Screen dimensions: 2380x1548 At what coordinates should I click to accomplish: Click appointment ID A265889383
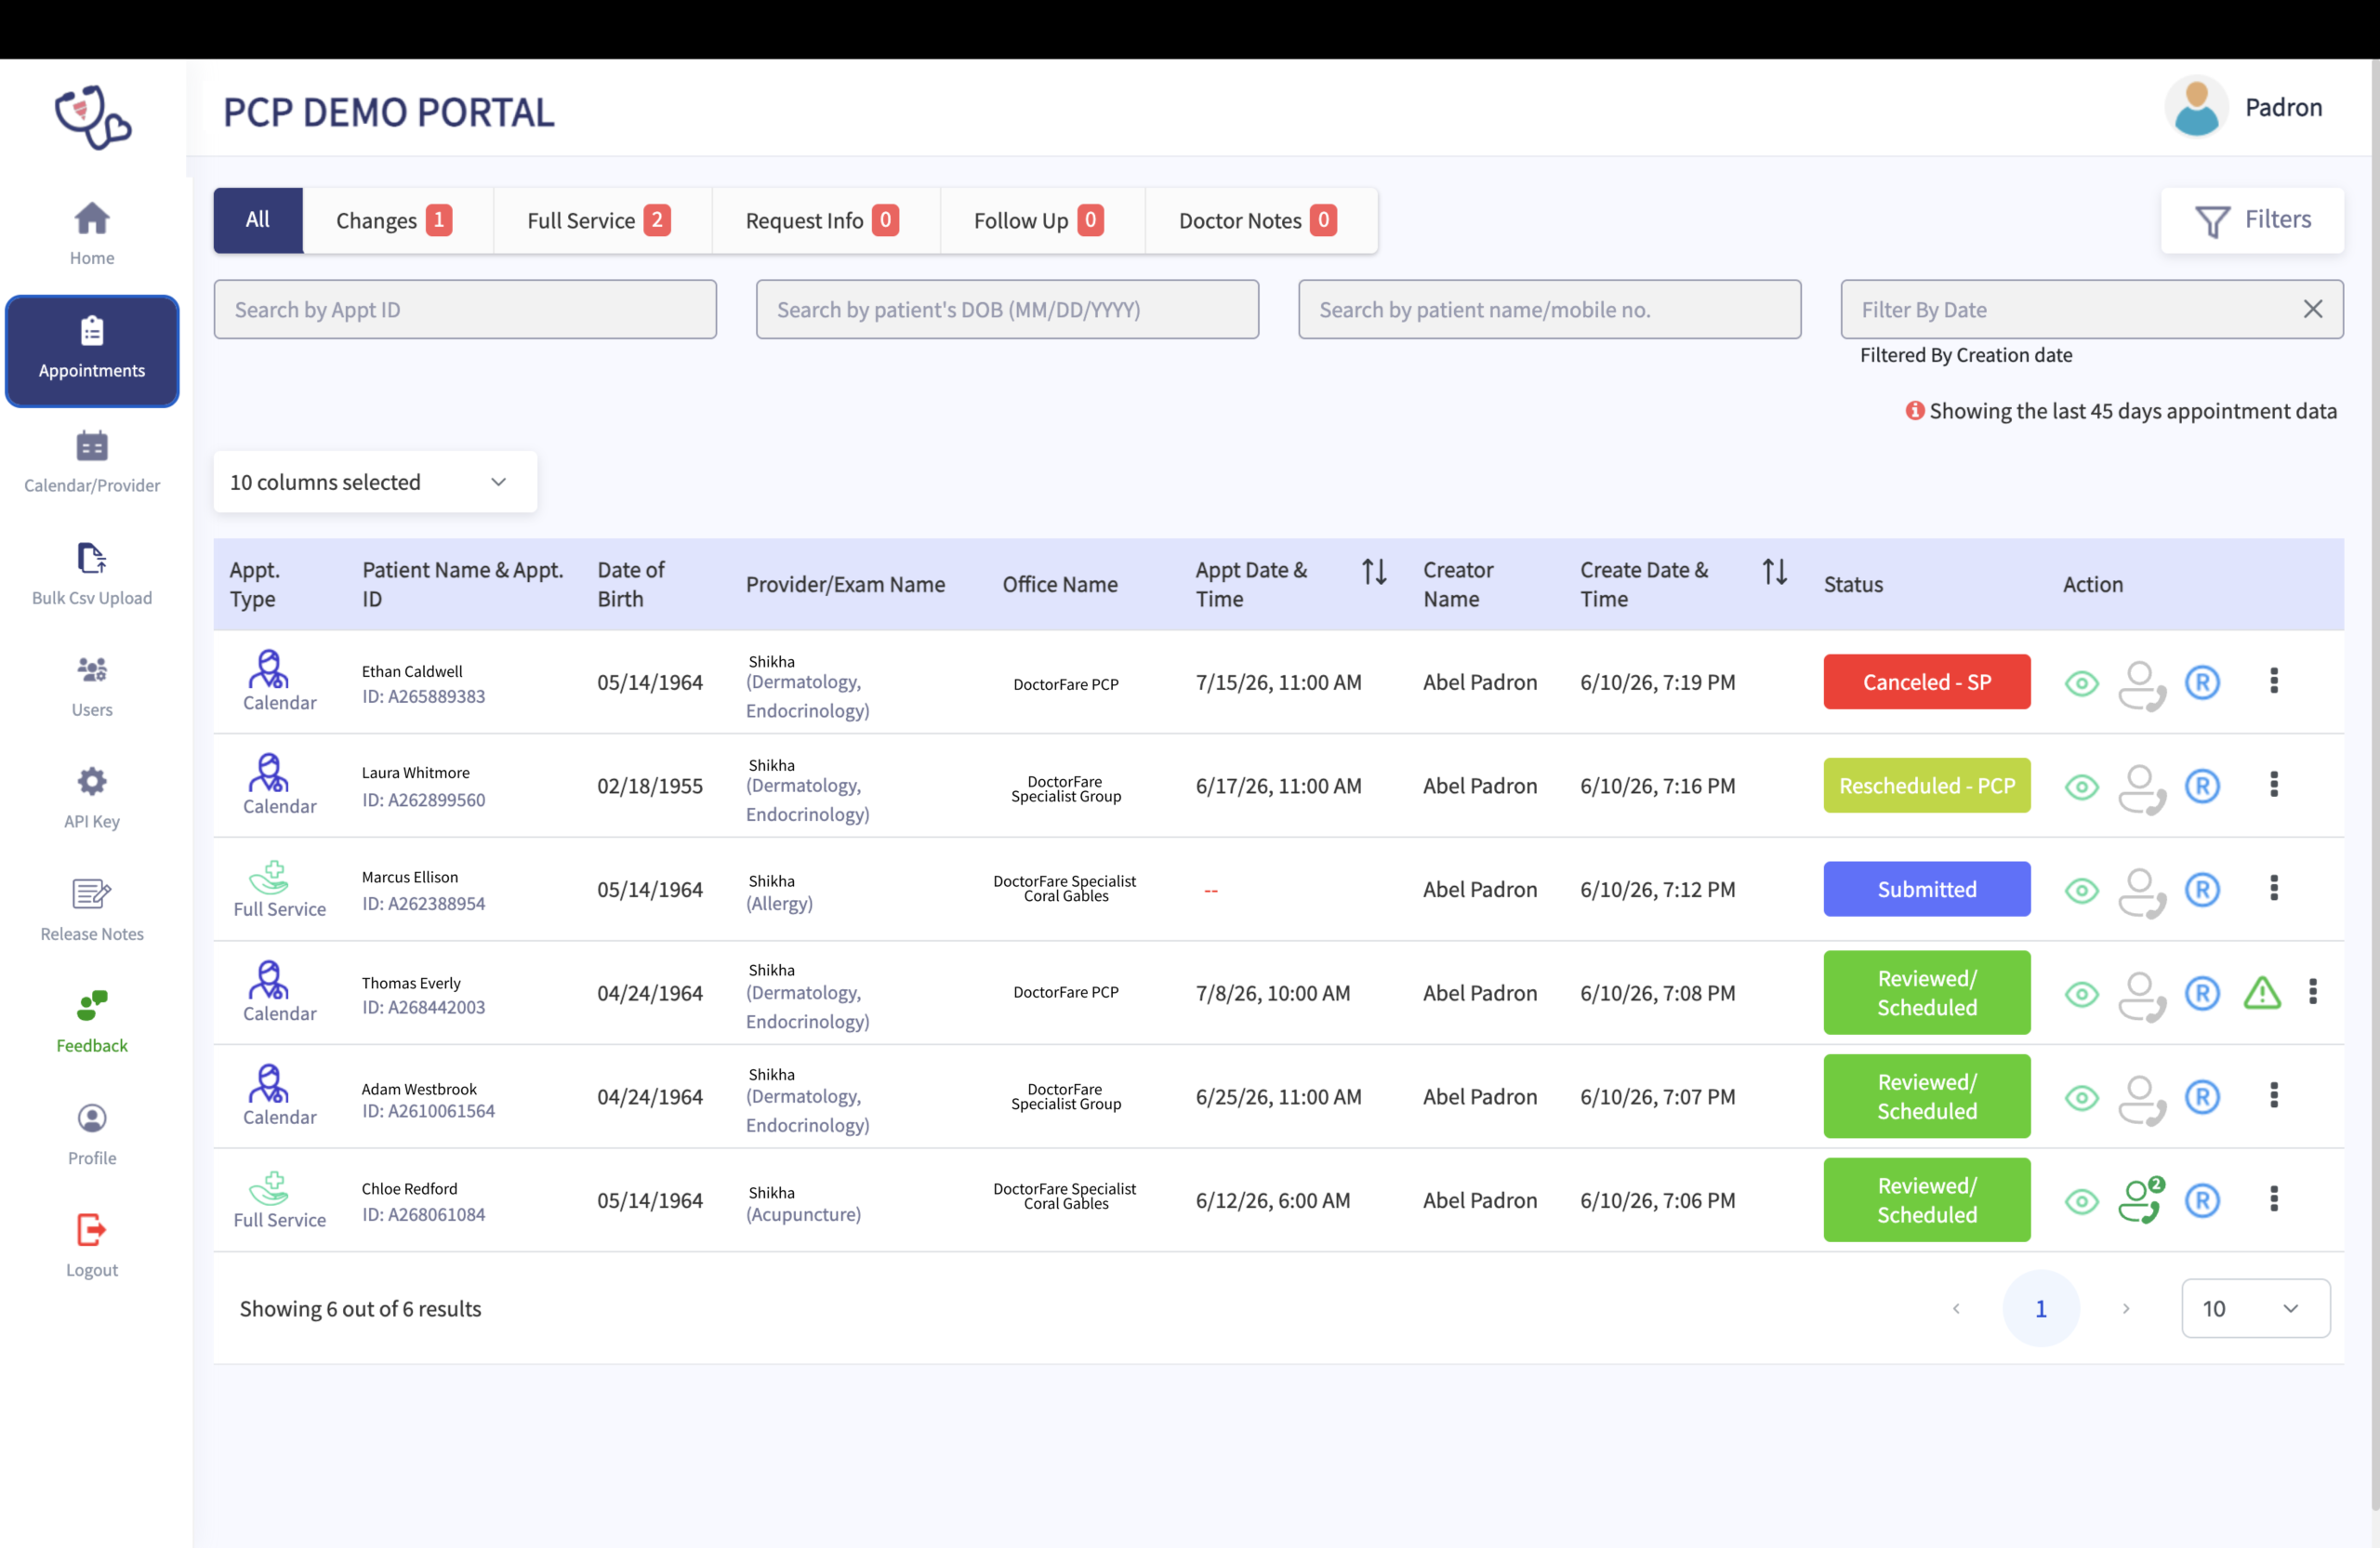coord(424,696)
